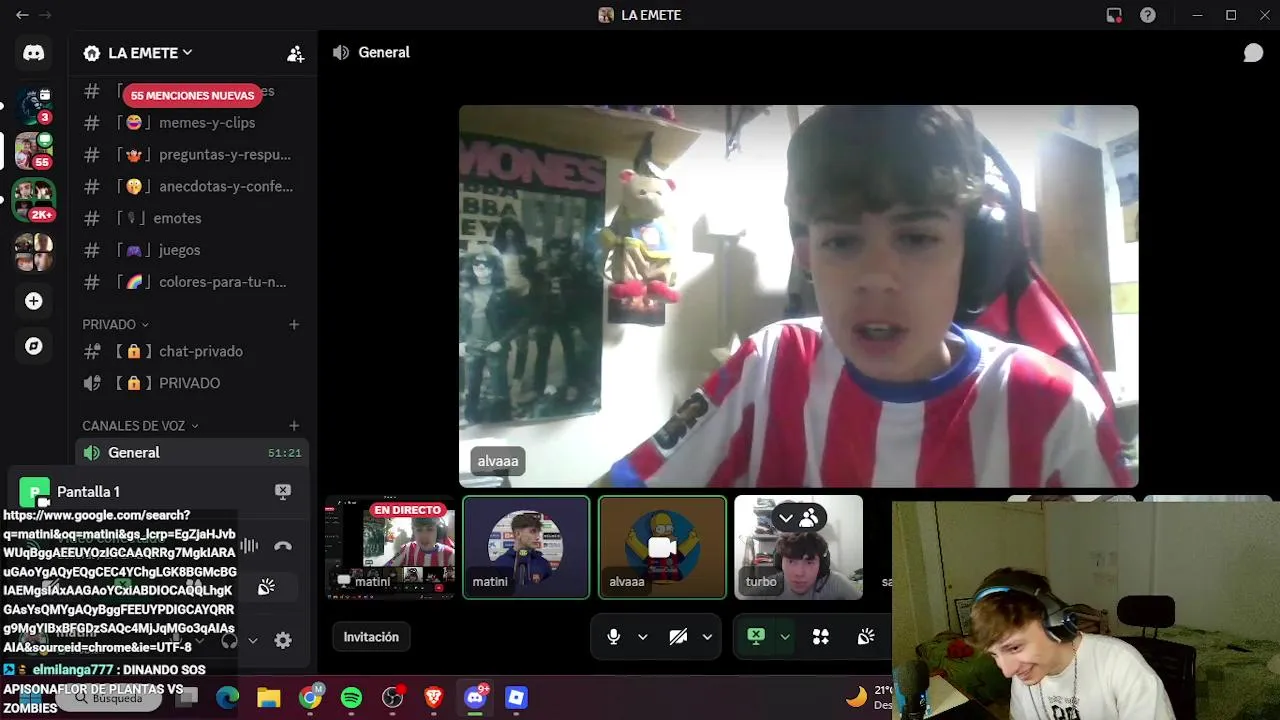Viewport: 1280px width, 720px height.
Task: Open the server with 3 badge
Action: tap(34, 105)
